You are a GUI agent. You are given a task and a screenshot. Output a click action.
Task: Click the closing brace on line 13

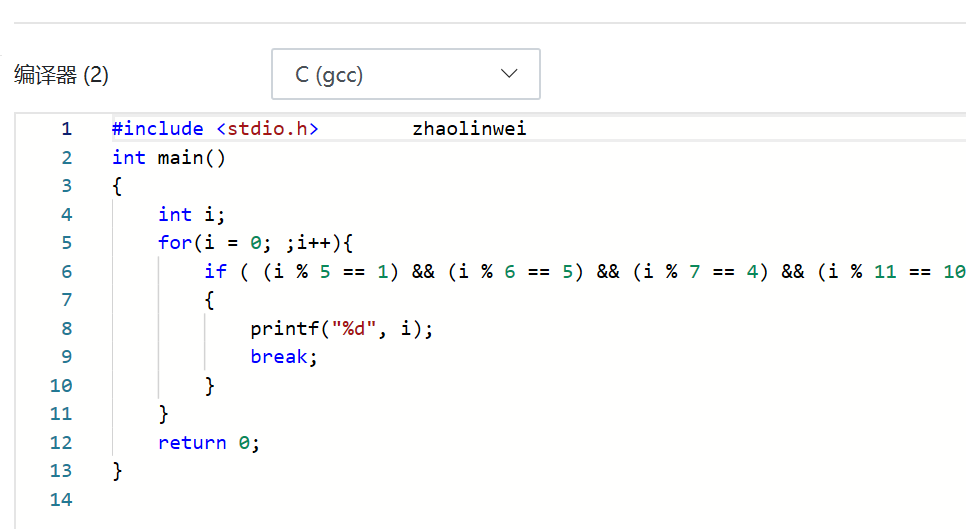tap(117, 471)
